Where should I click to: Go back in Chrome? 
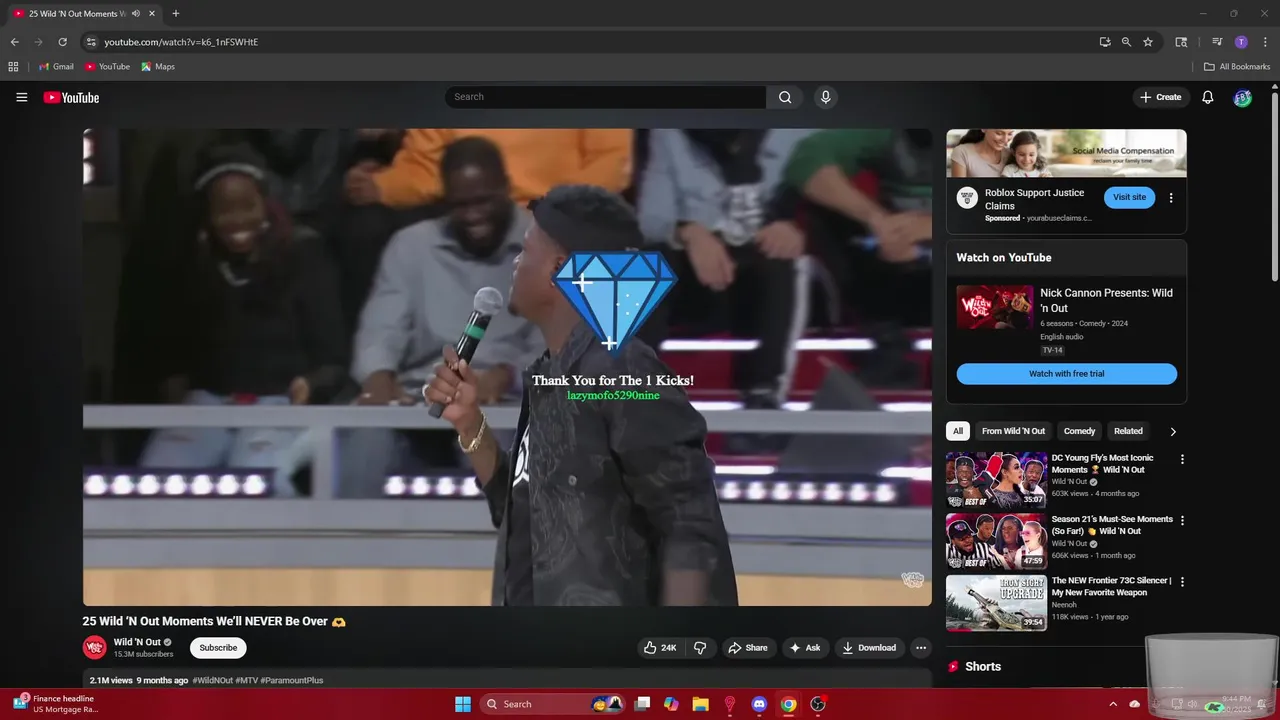click(x=15, y=42)
